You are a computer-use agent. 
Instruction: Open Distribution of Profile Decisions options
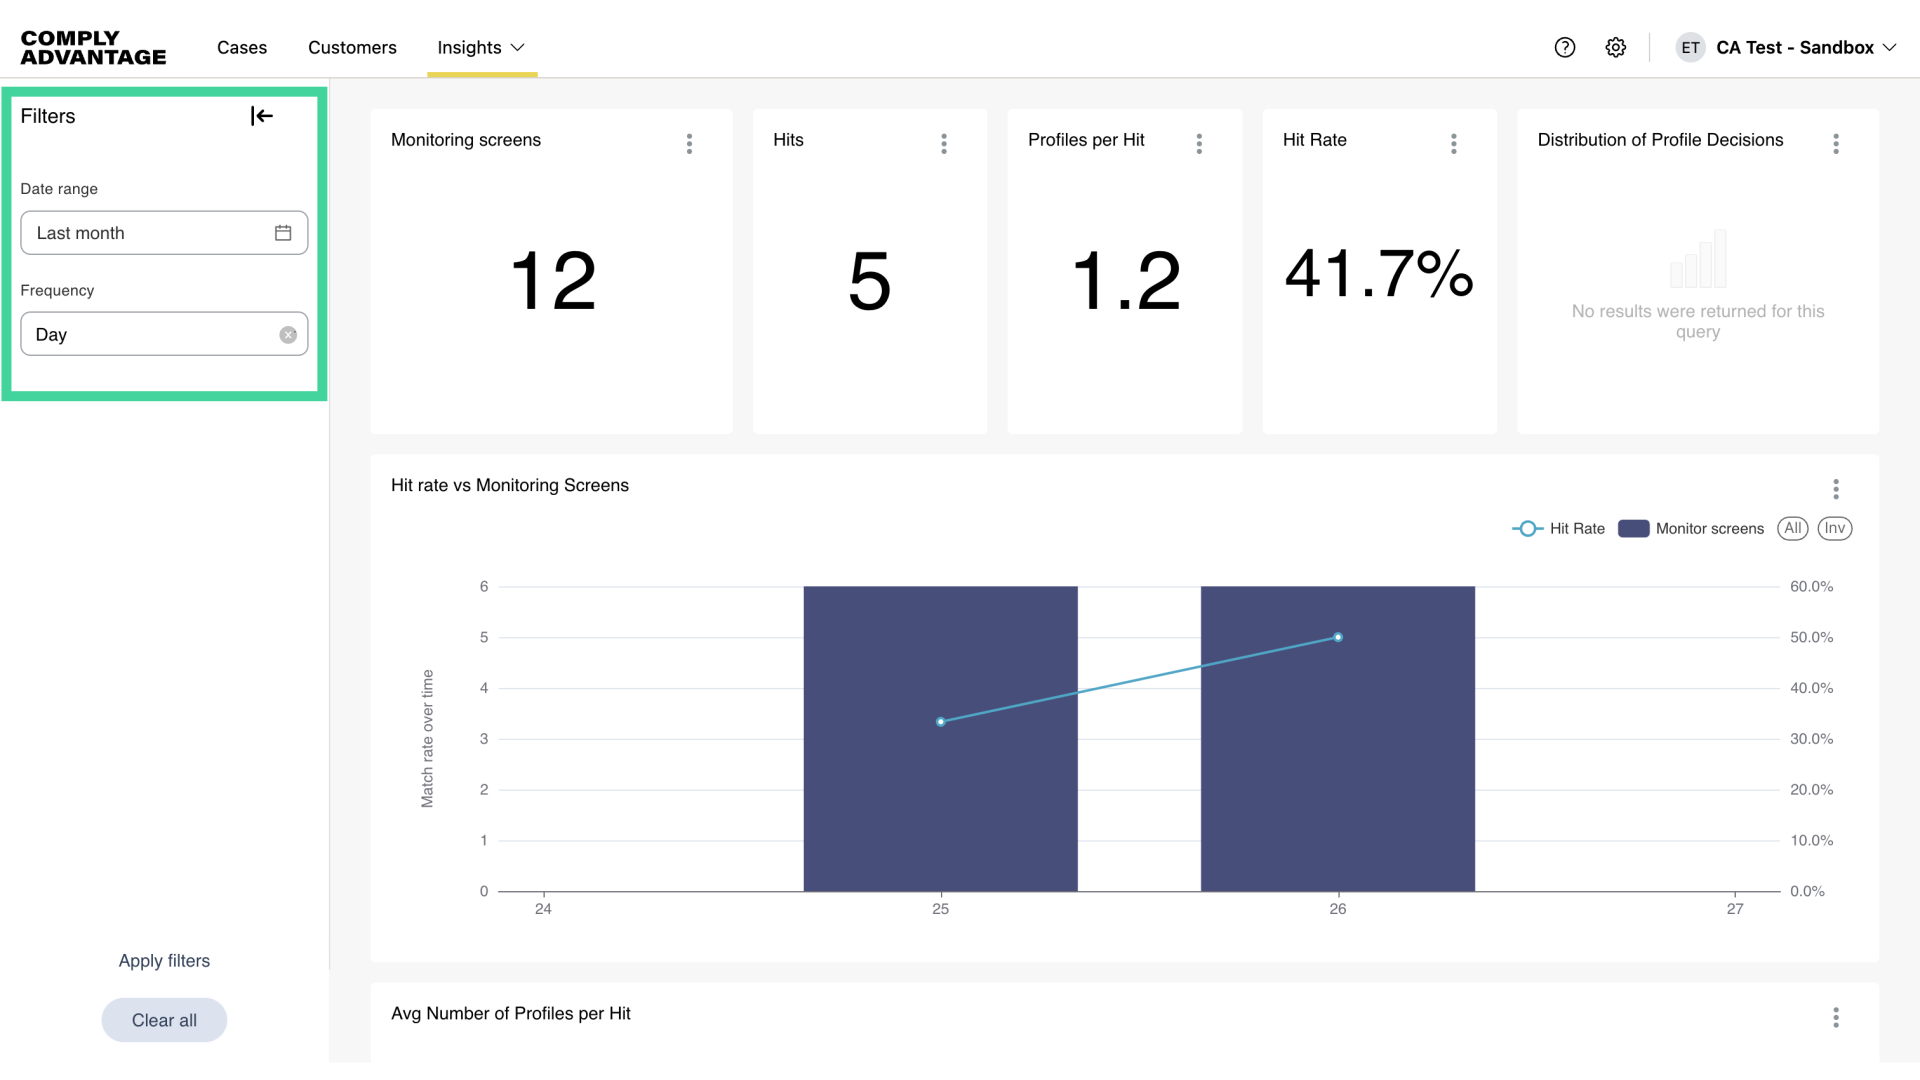(1836, 143)
